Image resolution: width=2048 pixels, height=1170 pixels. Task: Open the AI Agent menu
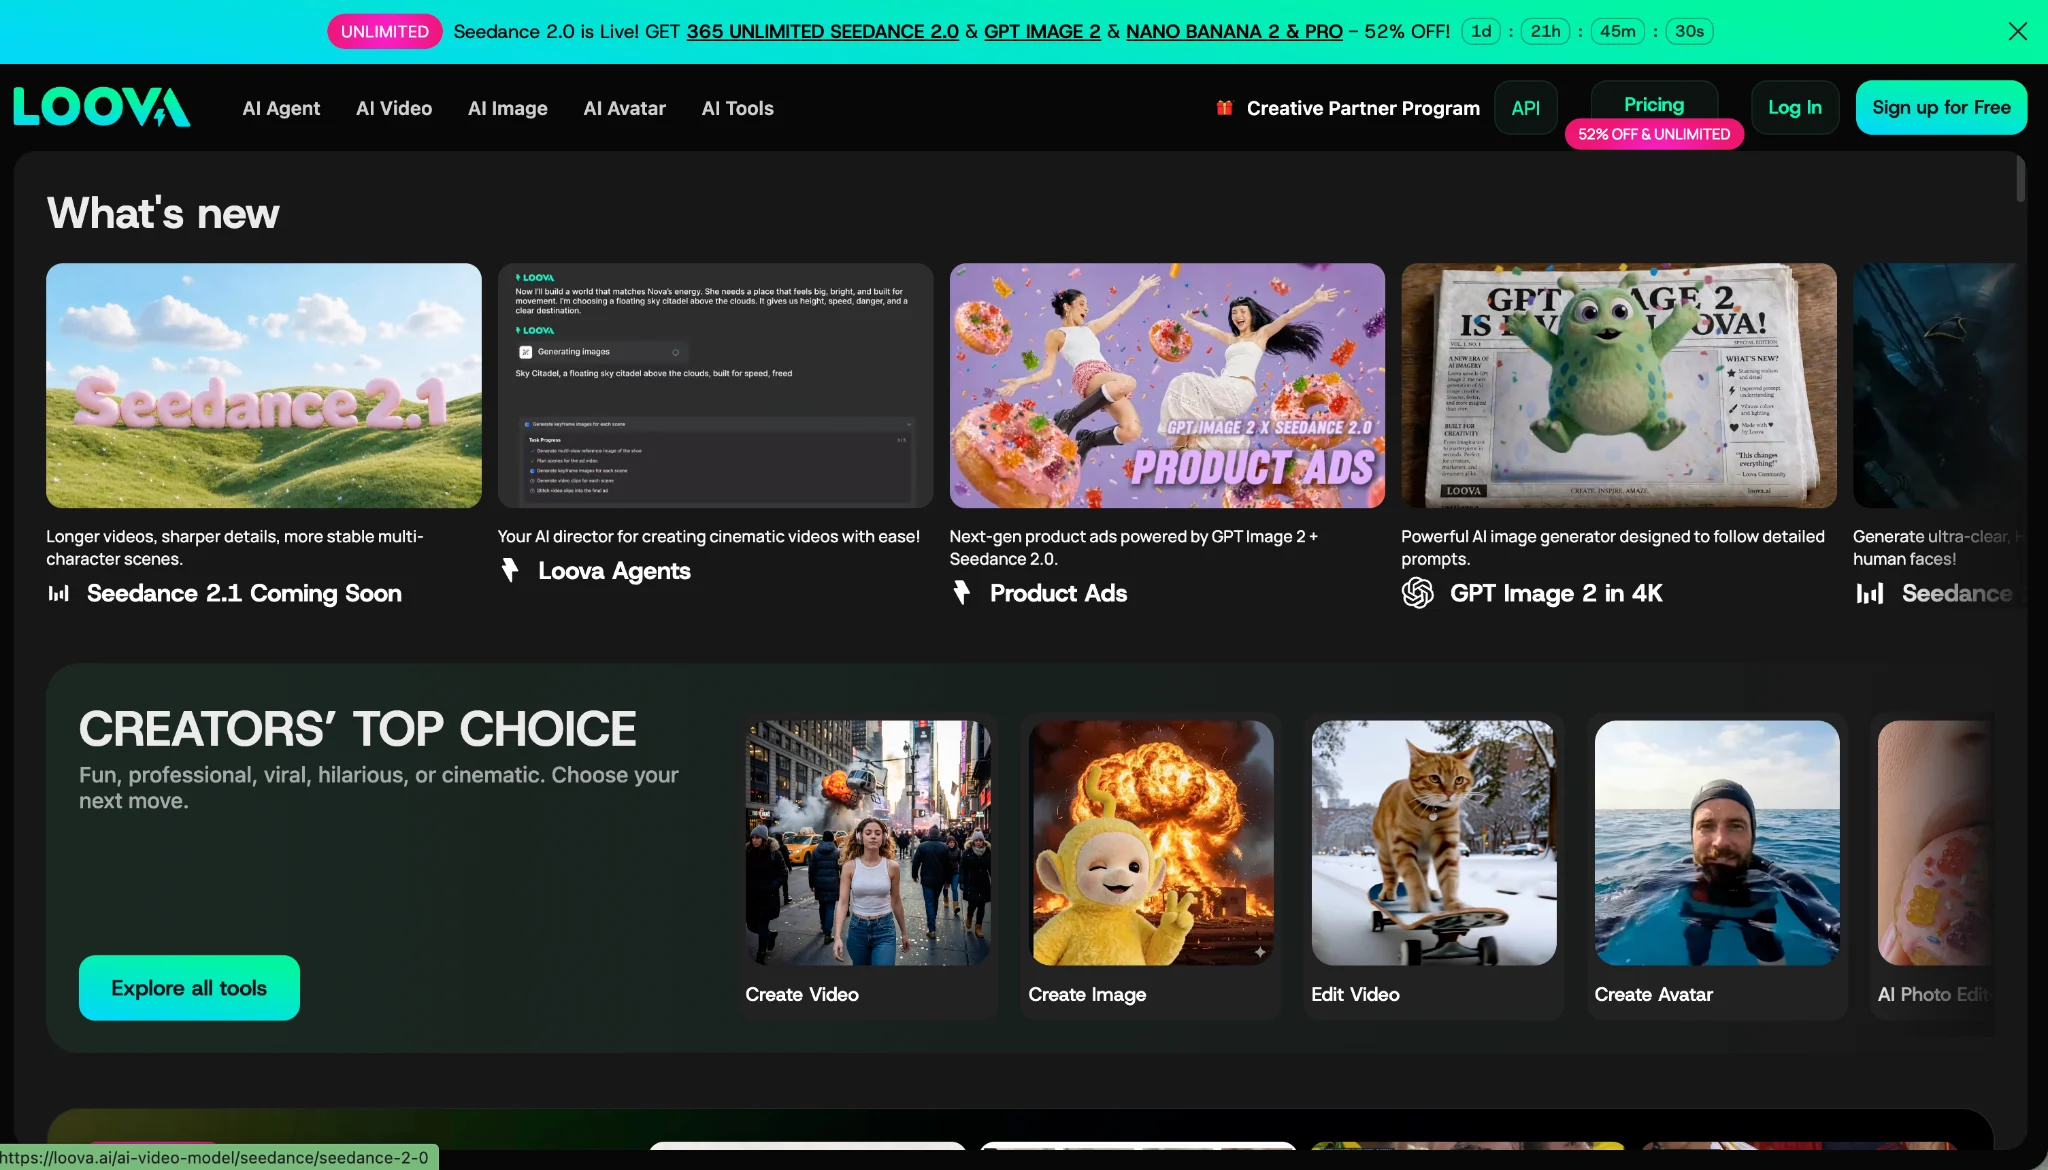281,108
